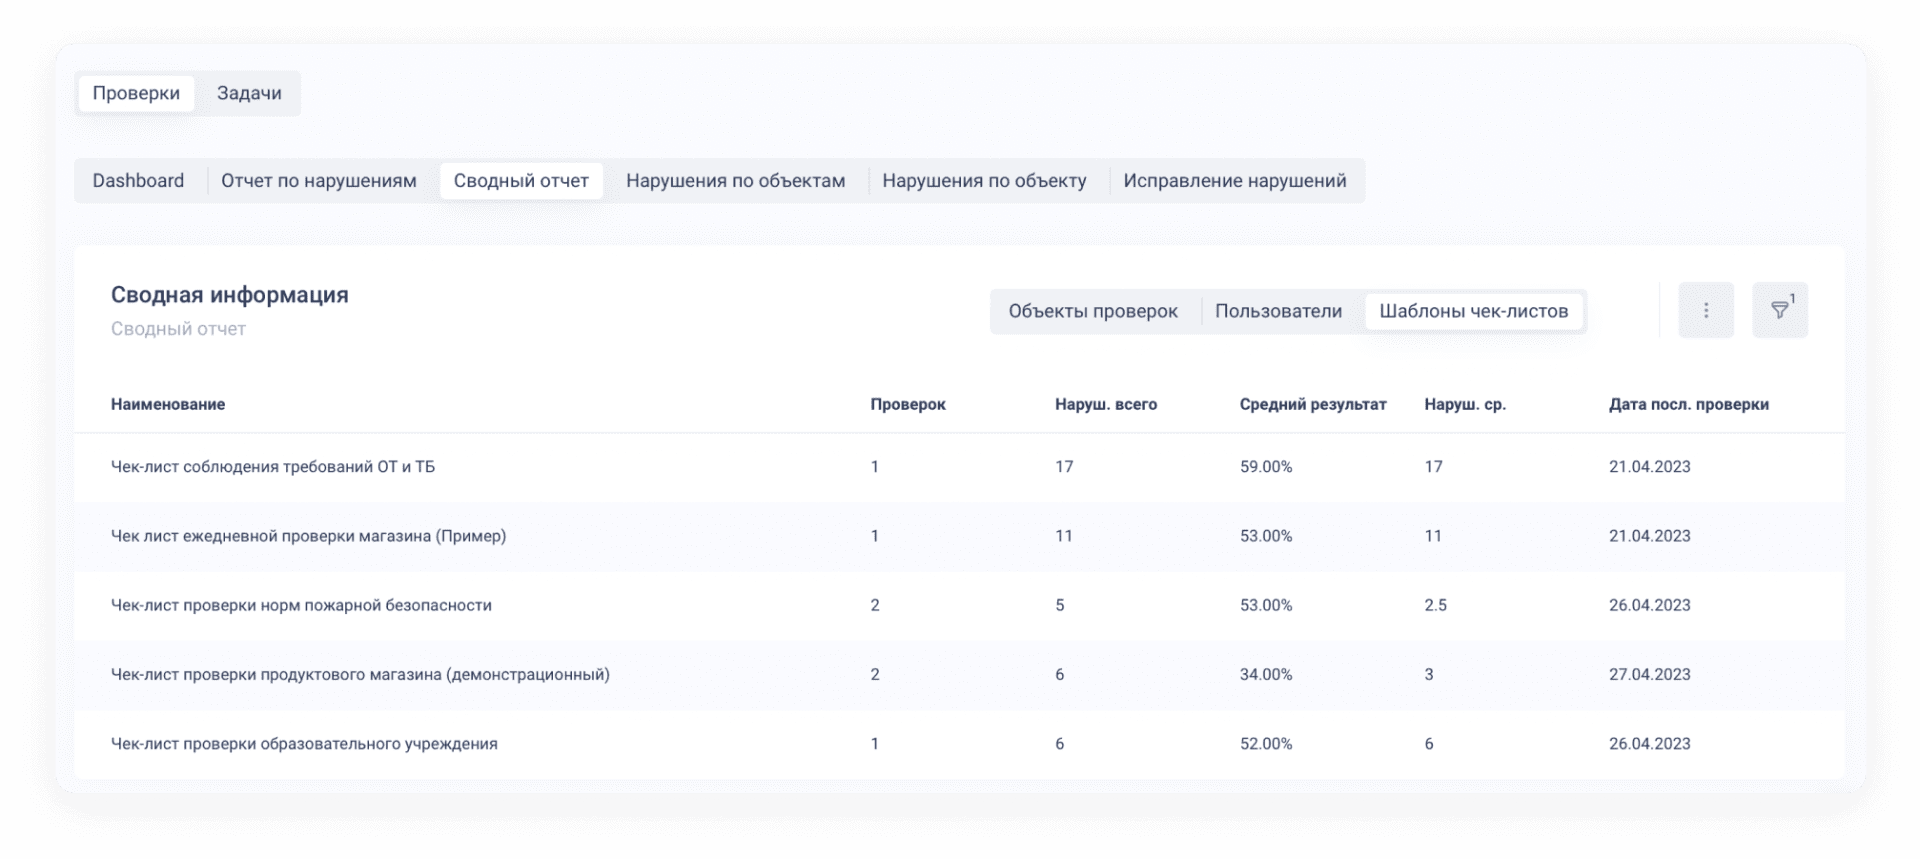
Task: Sort by Наименование column header
Action: (x=168, y=404)
